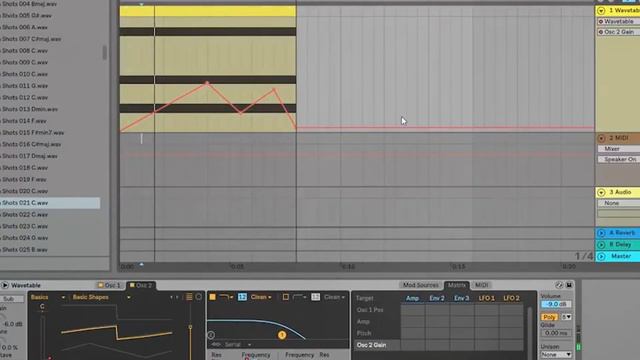The width and height of the screenshot is (640, 360).
Task: Select the Env 3 column header
Action: click(x=462, y=298)
